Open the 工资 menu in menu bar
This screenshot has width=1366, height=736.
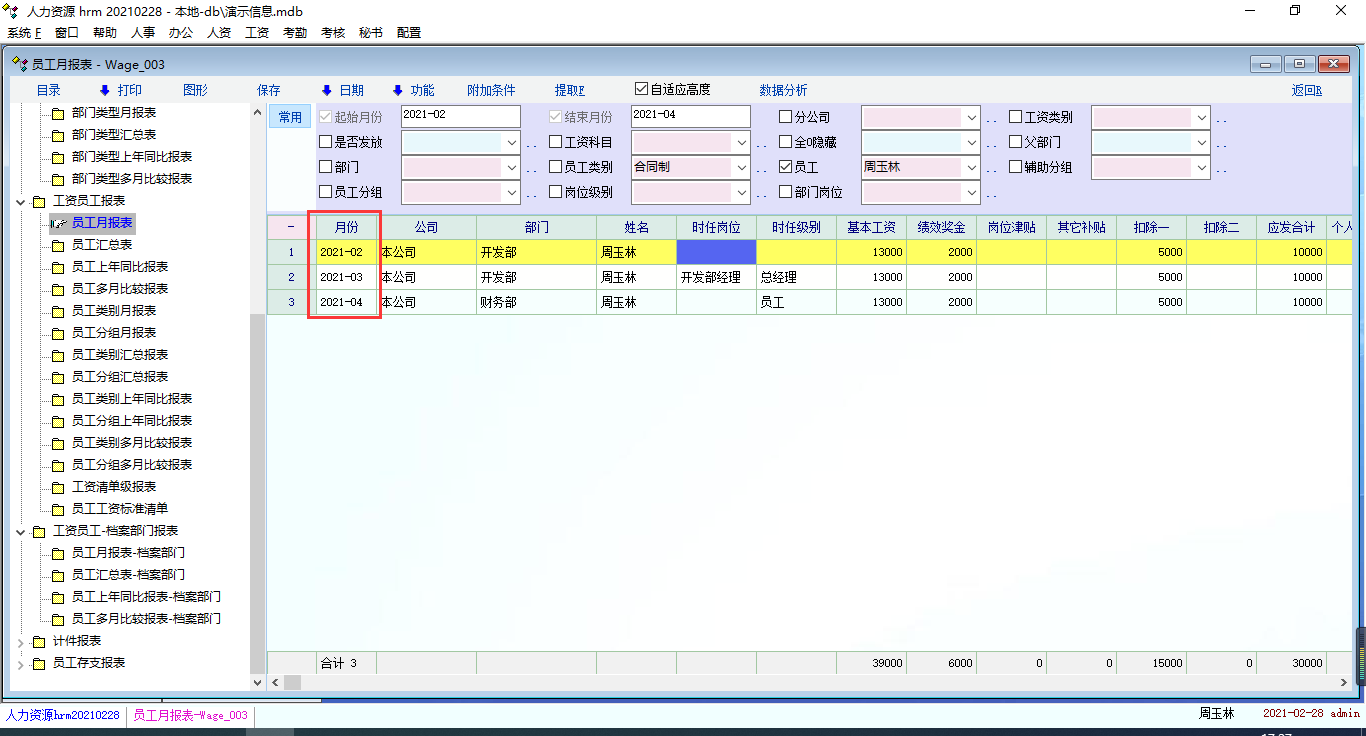coord(257,32)
